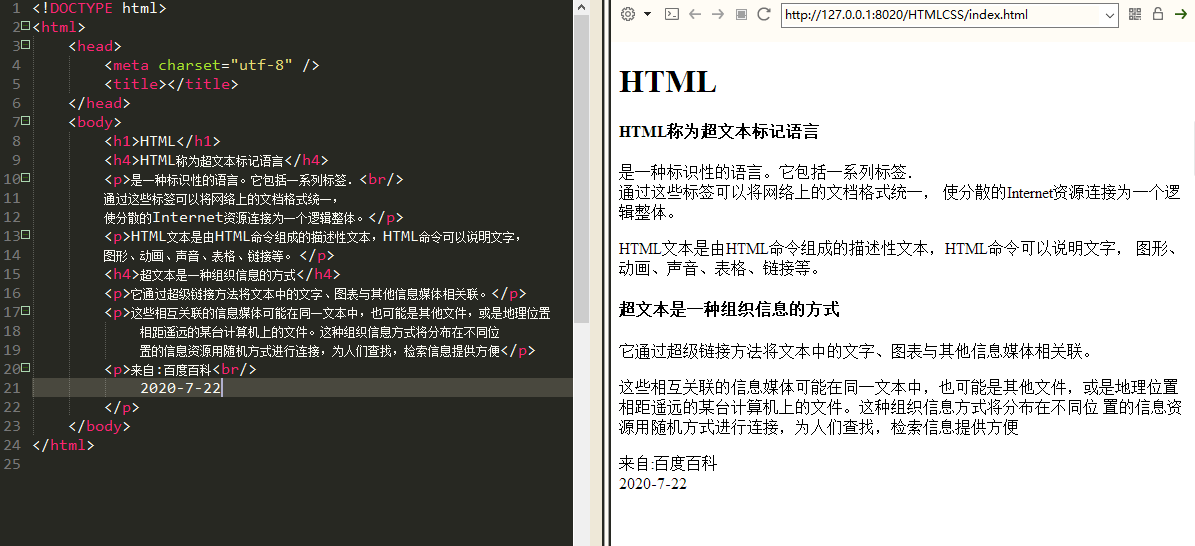Collapse the paragraph fold on line 17
Viewport: 1195px width, 546px height.
(26, 310)
